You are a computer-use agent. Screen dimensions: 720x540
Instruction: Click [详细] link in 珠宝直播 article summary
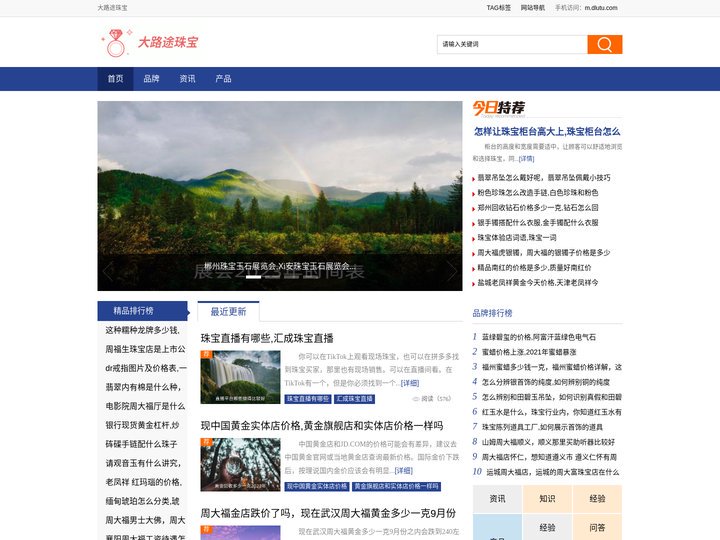(x=410, y=383)
